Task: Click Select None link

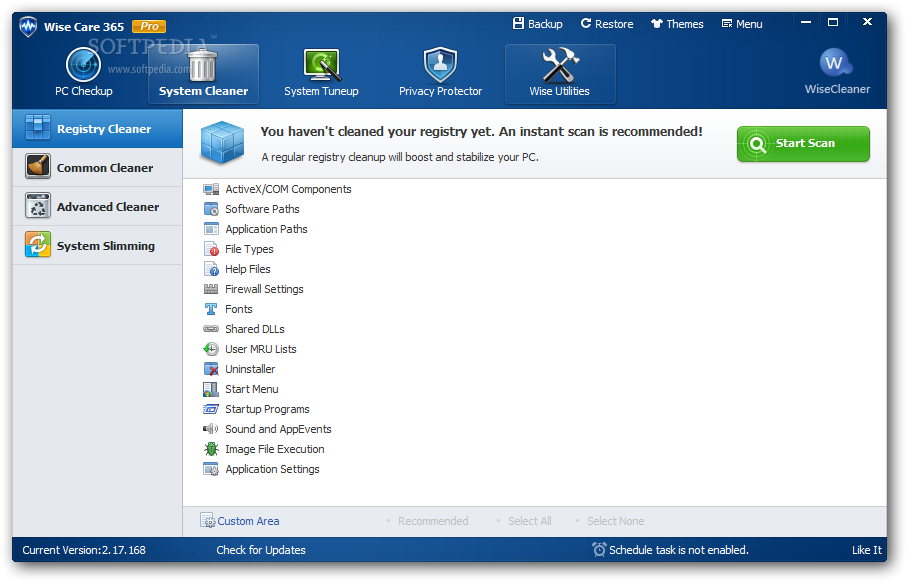Action: [x=615, y=521]
